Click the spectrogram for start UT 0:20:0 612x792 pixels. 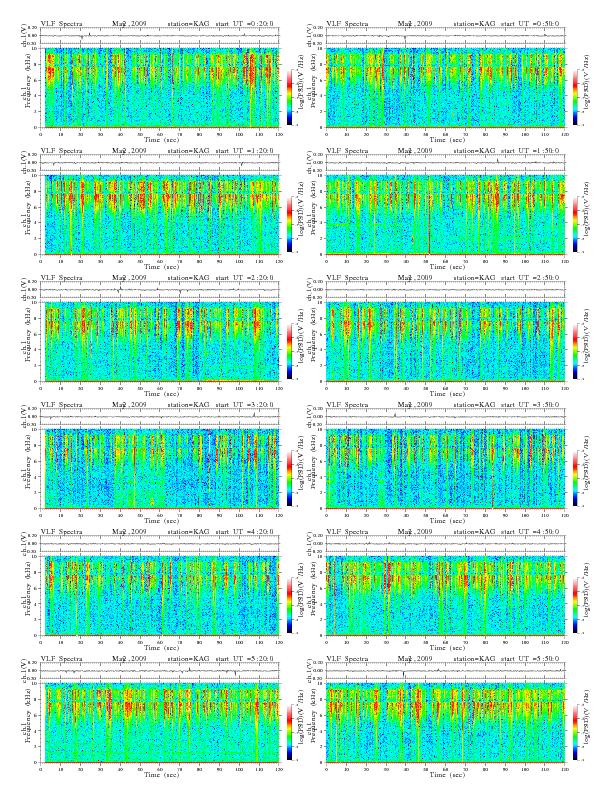pos(160,87)
